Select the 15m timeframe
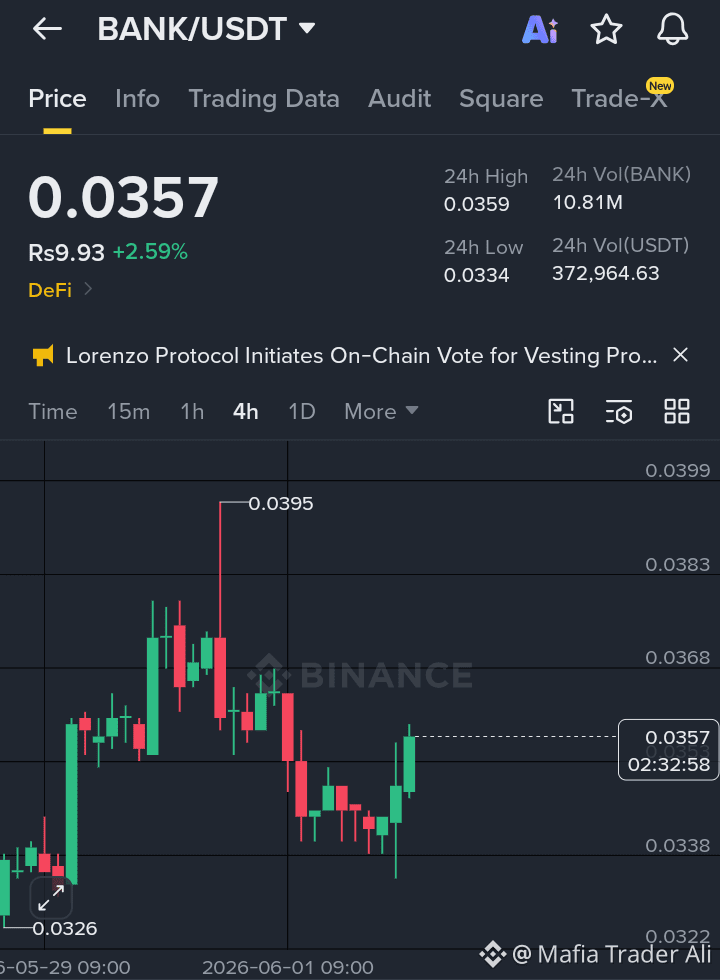720x980 pixels. 129,412
